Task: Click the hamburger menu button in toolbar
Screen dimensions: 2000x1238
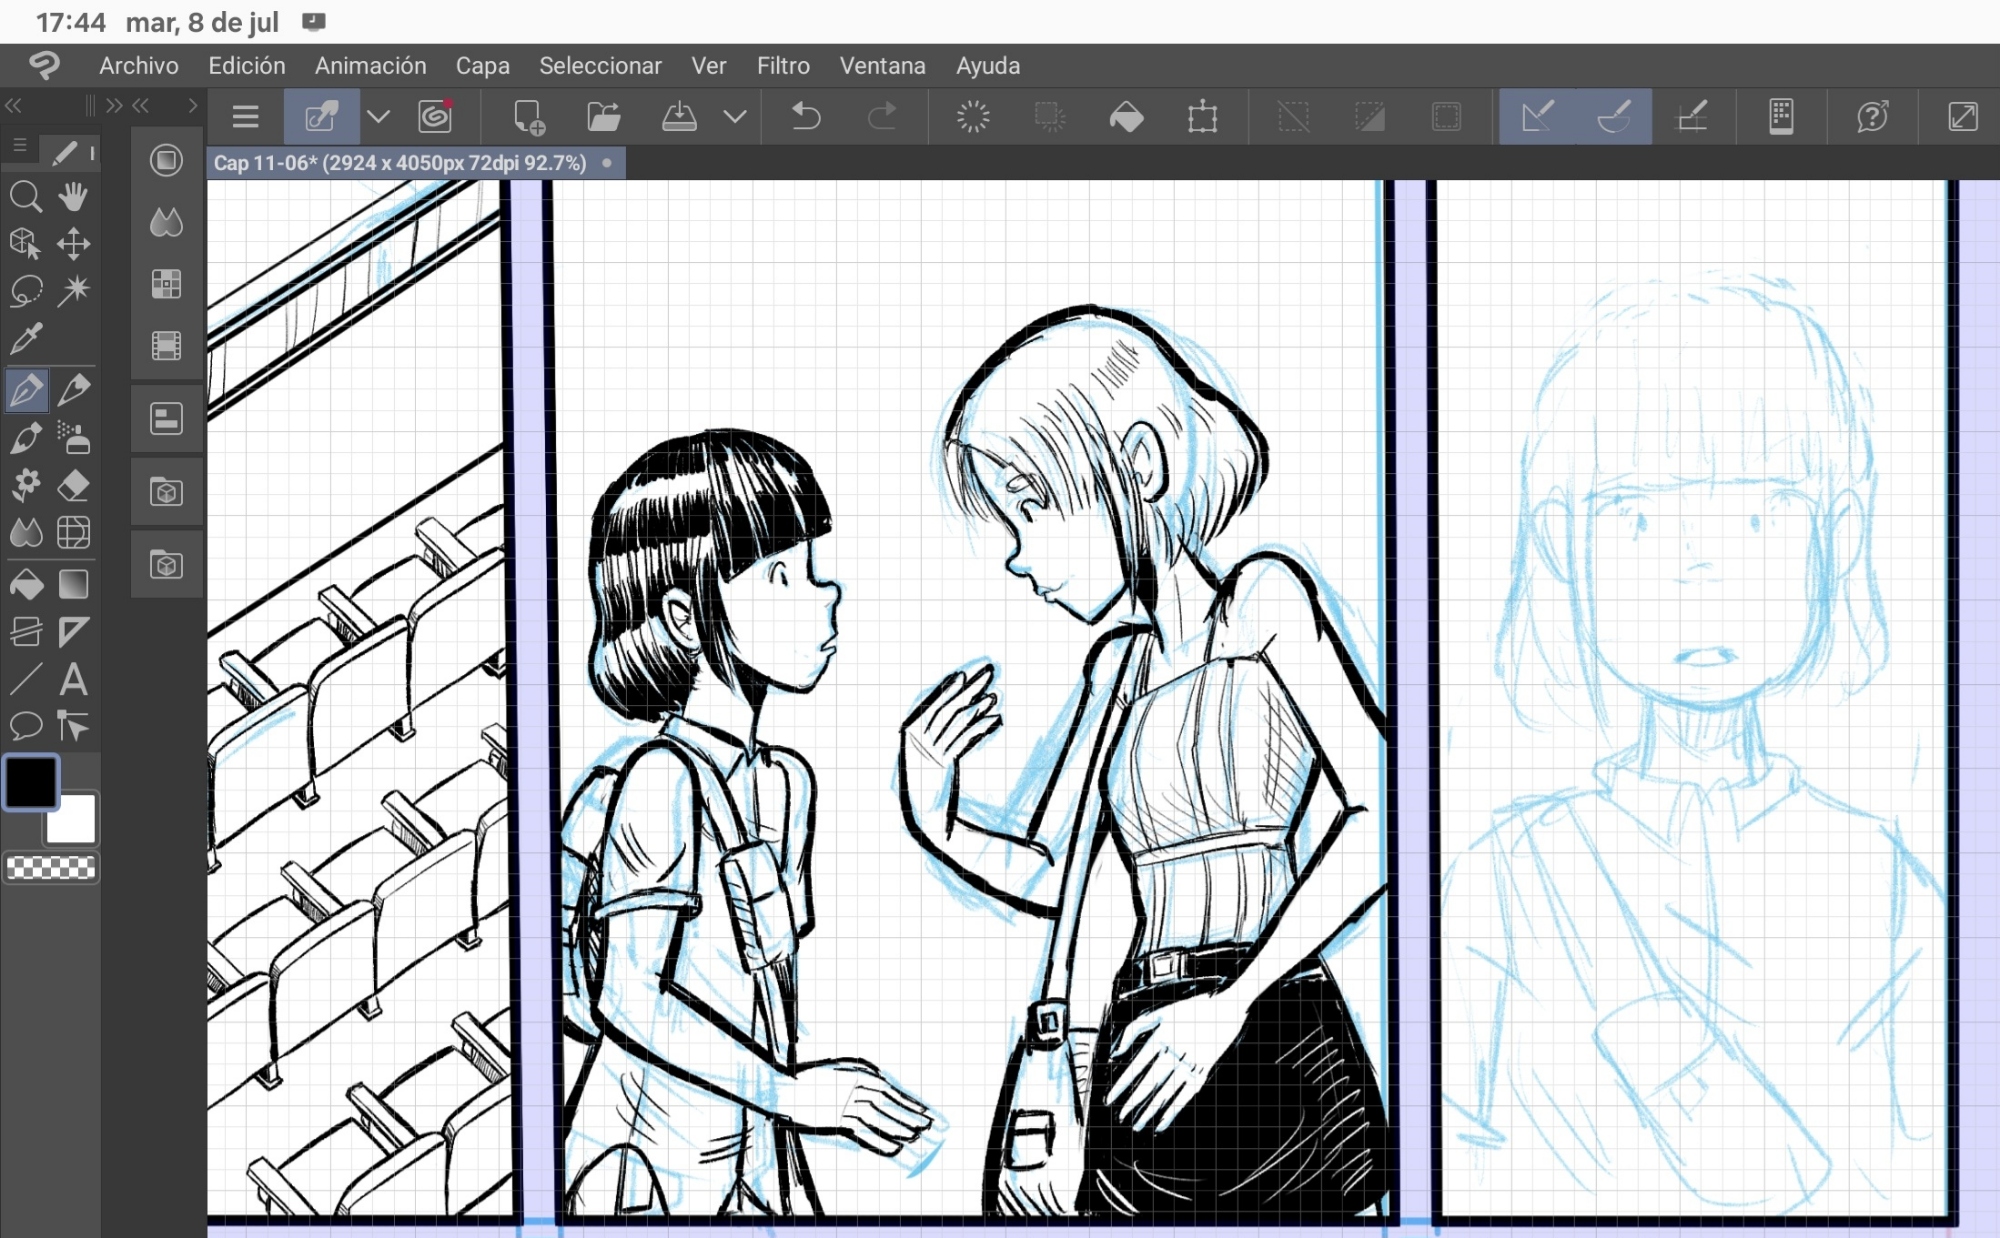Action: [x=245, y=117]
